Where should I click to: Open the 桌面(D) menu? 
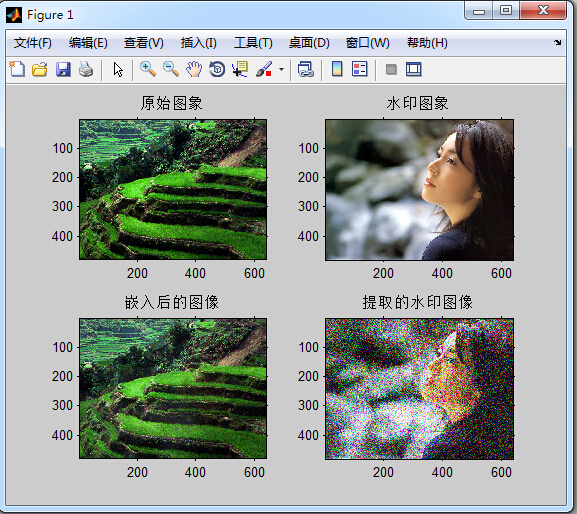(x=309, y=43)
